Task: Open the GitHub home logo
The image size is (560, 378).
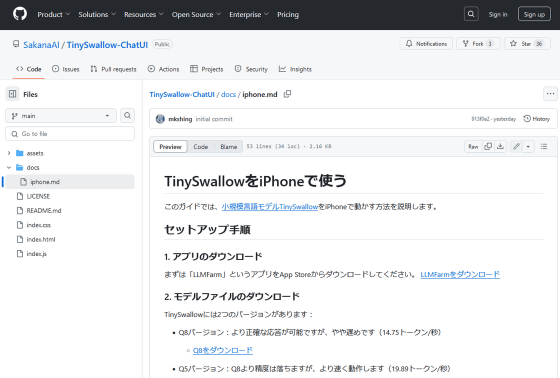Action: click(20, 14)
